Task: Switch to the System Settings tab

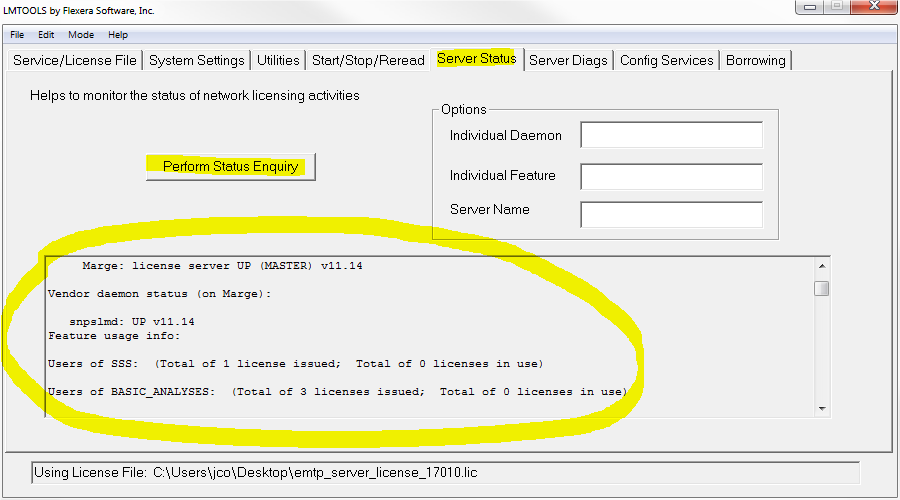Action: [197, 60]
